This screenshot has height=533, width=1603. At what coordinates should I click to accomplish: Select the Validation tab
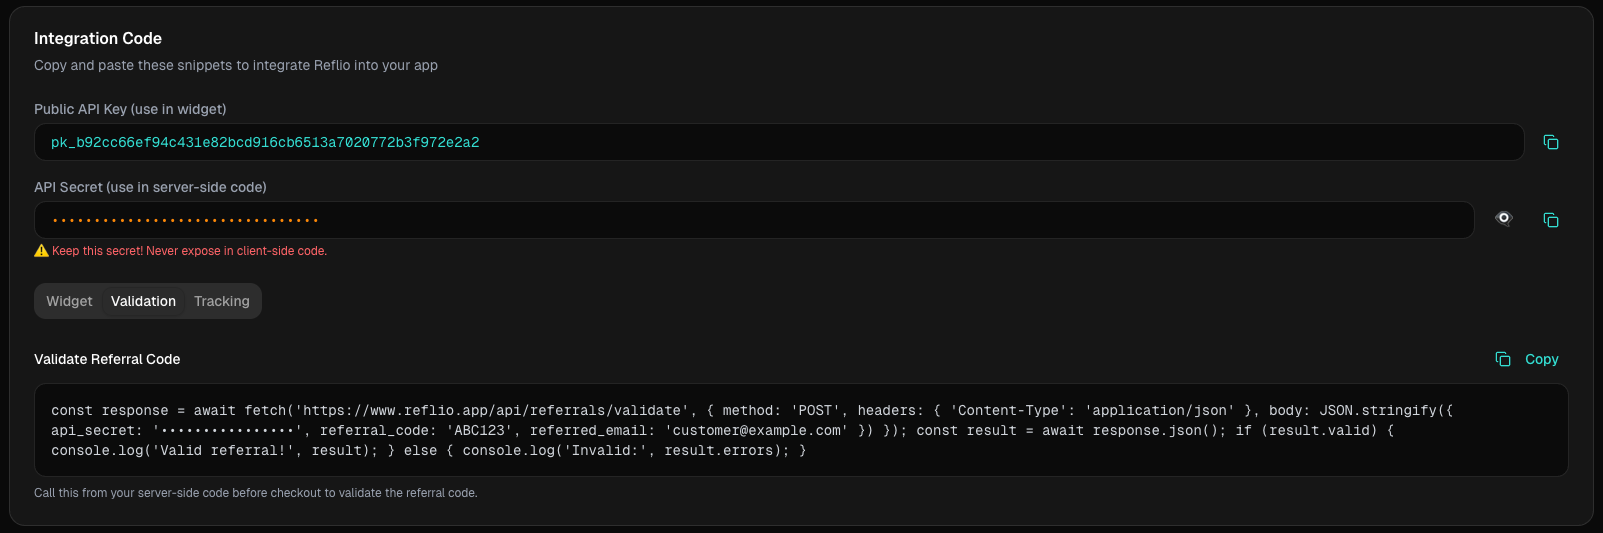coord(143,301)
